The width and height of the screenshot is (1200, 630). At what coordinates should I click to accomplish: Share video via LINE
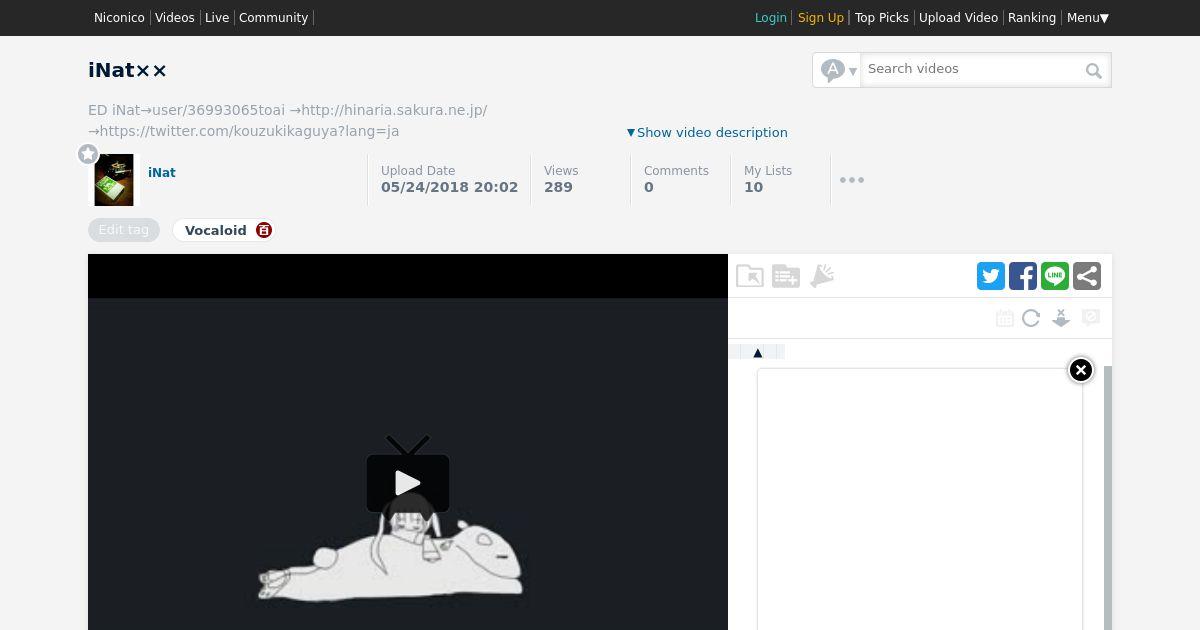pyautogui.click(x=1055, y=276)
